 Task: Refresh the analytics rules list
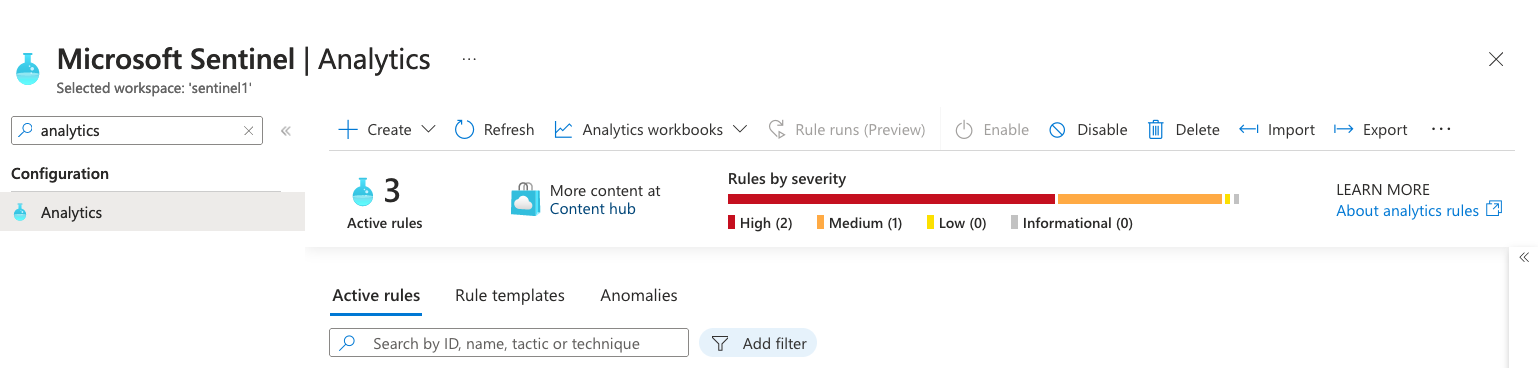tap(494, 130)
